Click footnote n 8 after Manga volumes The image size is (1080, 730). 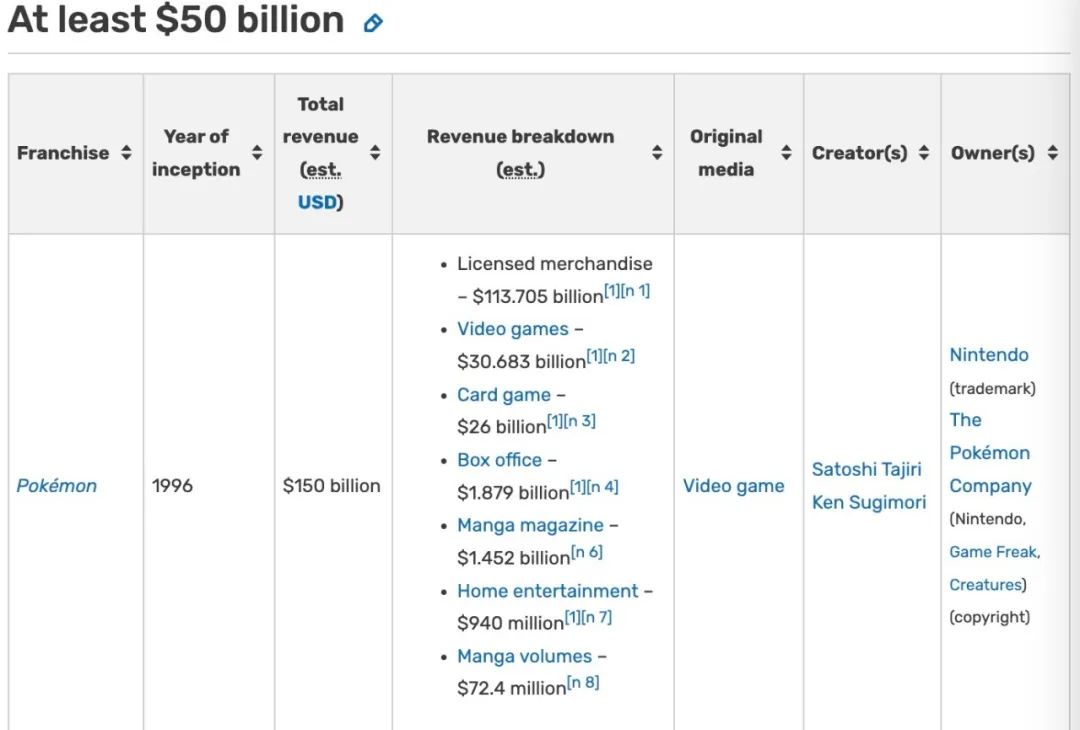point(583,682)
